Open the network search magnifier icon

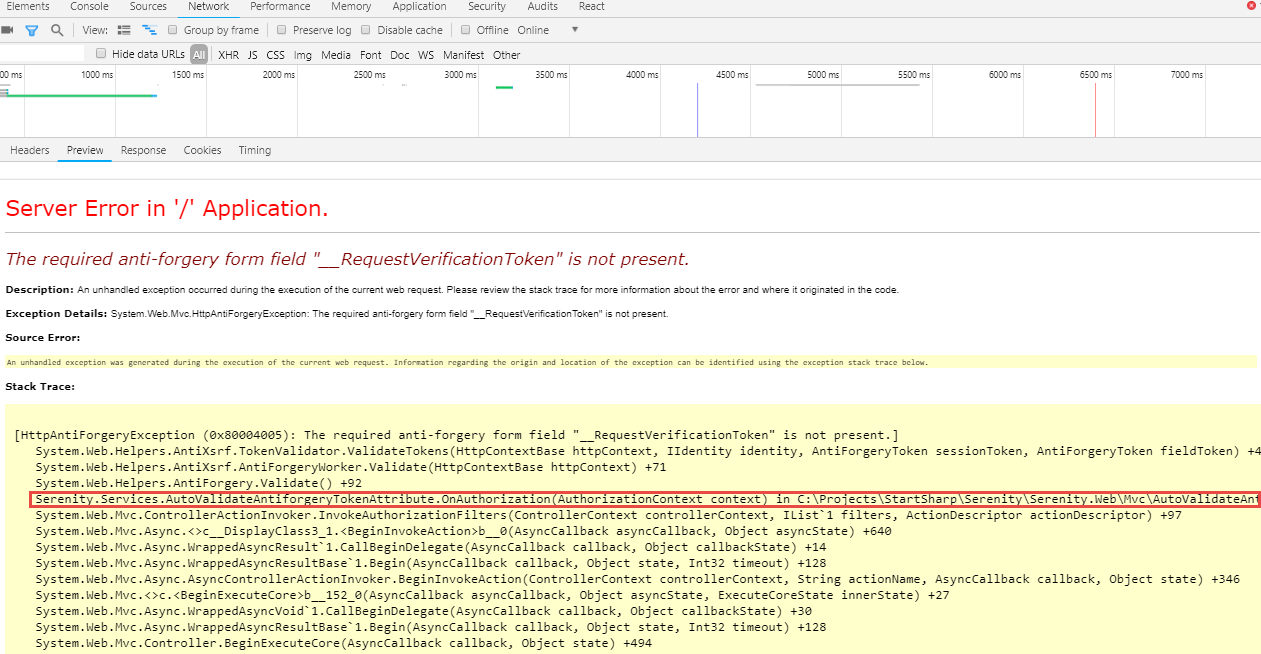tap(56, 29)
